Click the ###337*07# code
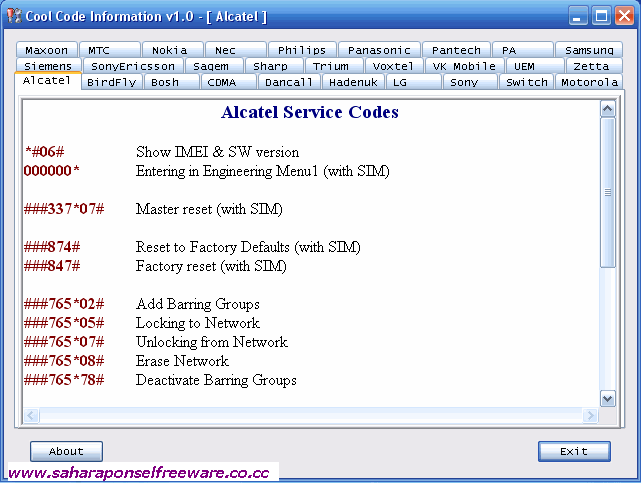 64,209
